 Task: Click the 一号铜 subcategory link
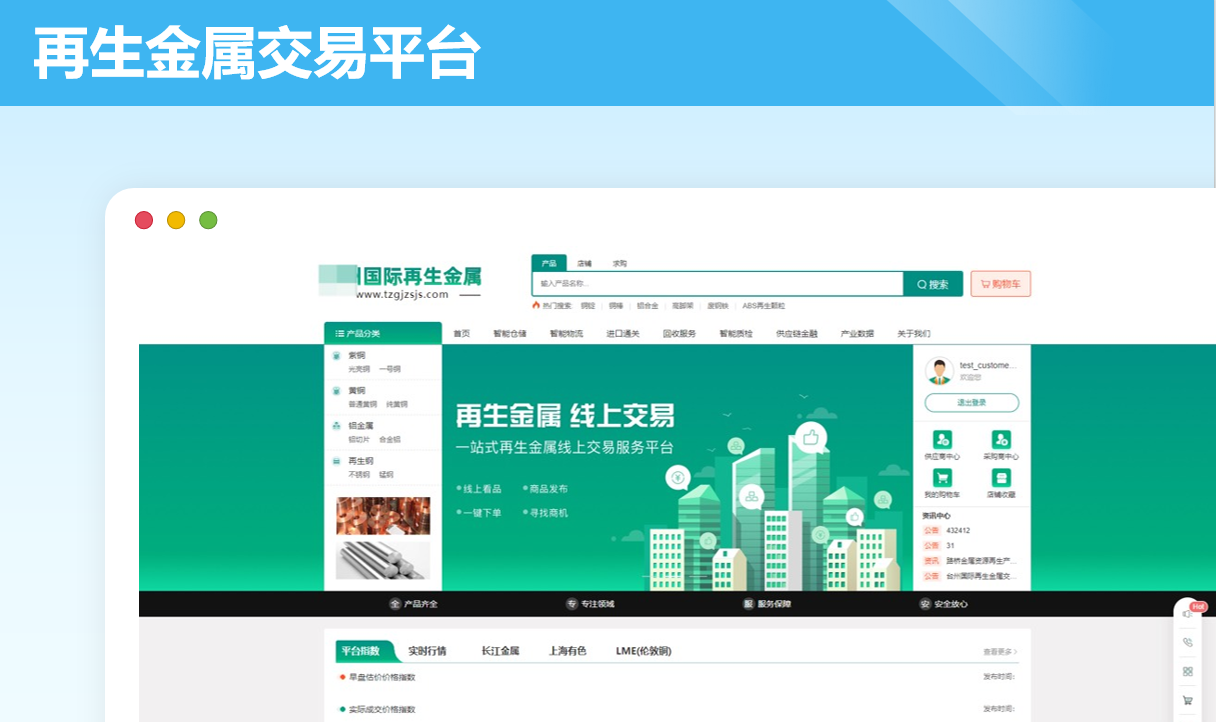click(x=390, y=369)
